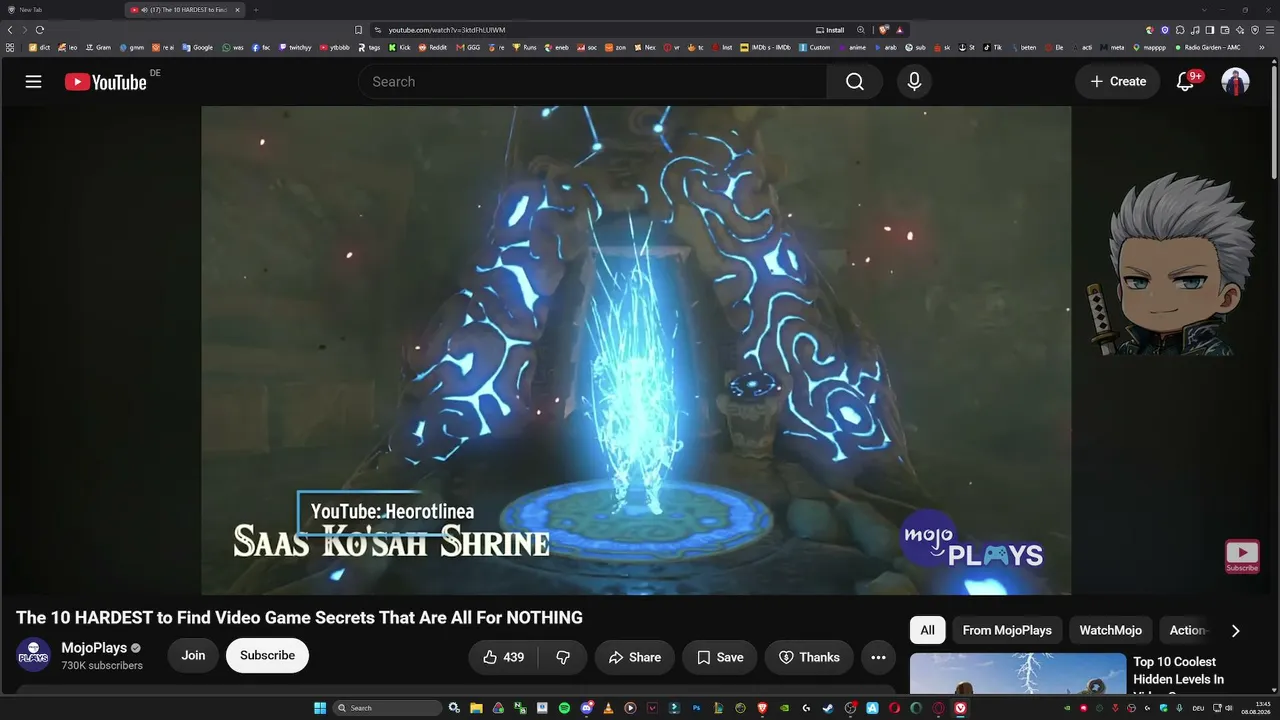
Task: Close the YouTube video browser tab
Action: click(x=237, y=10)
